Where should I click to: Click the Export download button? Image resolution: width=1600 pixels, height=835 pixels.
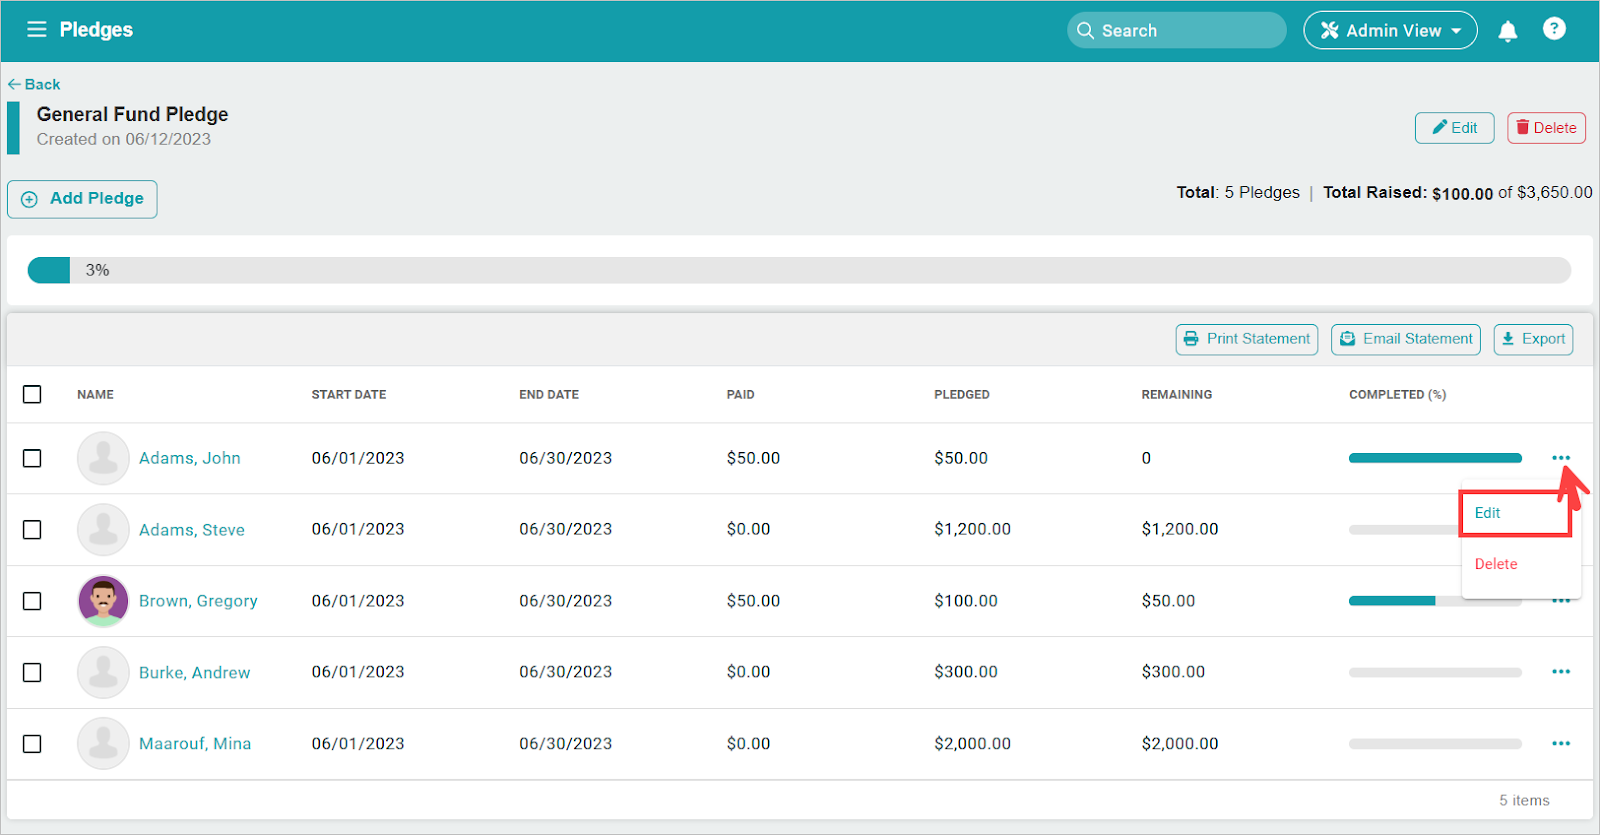click(x=1532, y=339)
